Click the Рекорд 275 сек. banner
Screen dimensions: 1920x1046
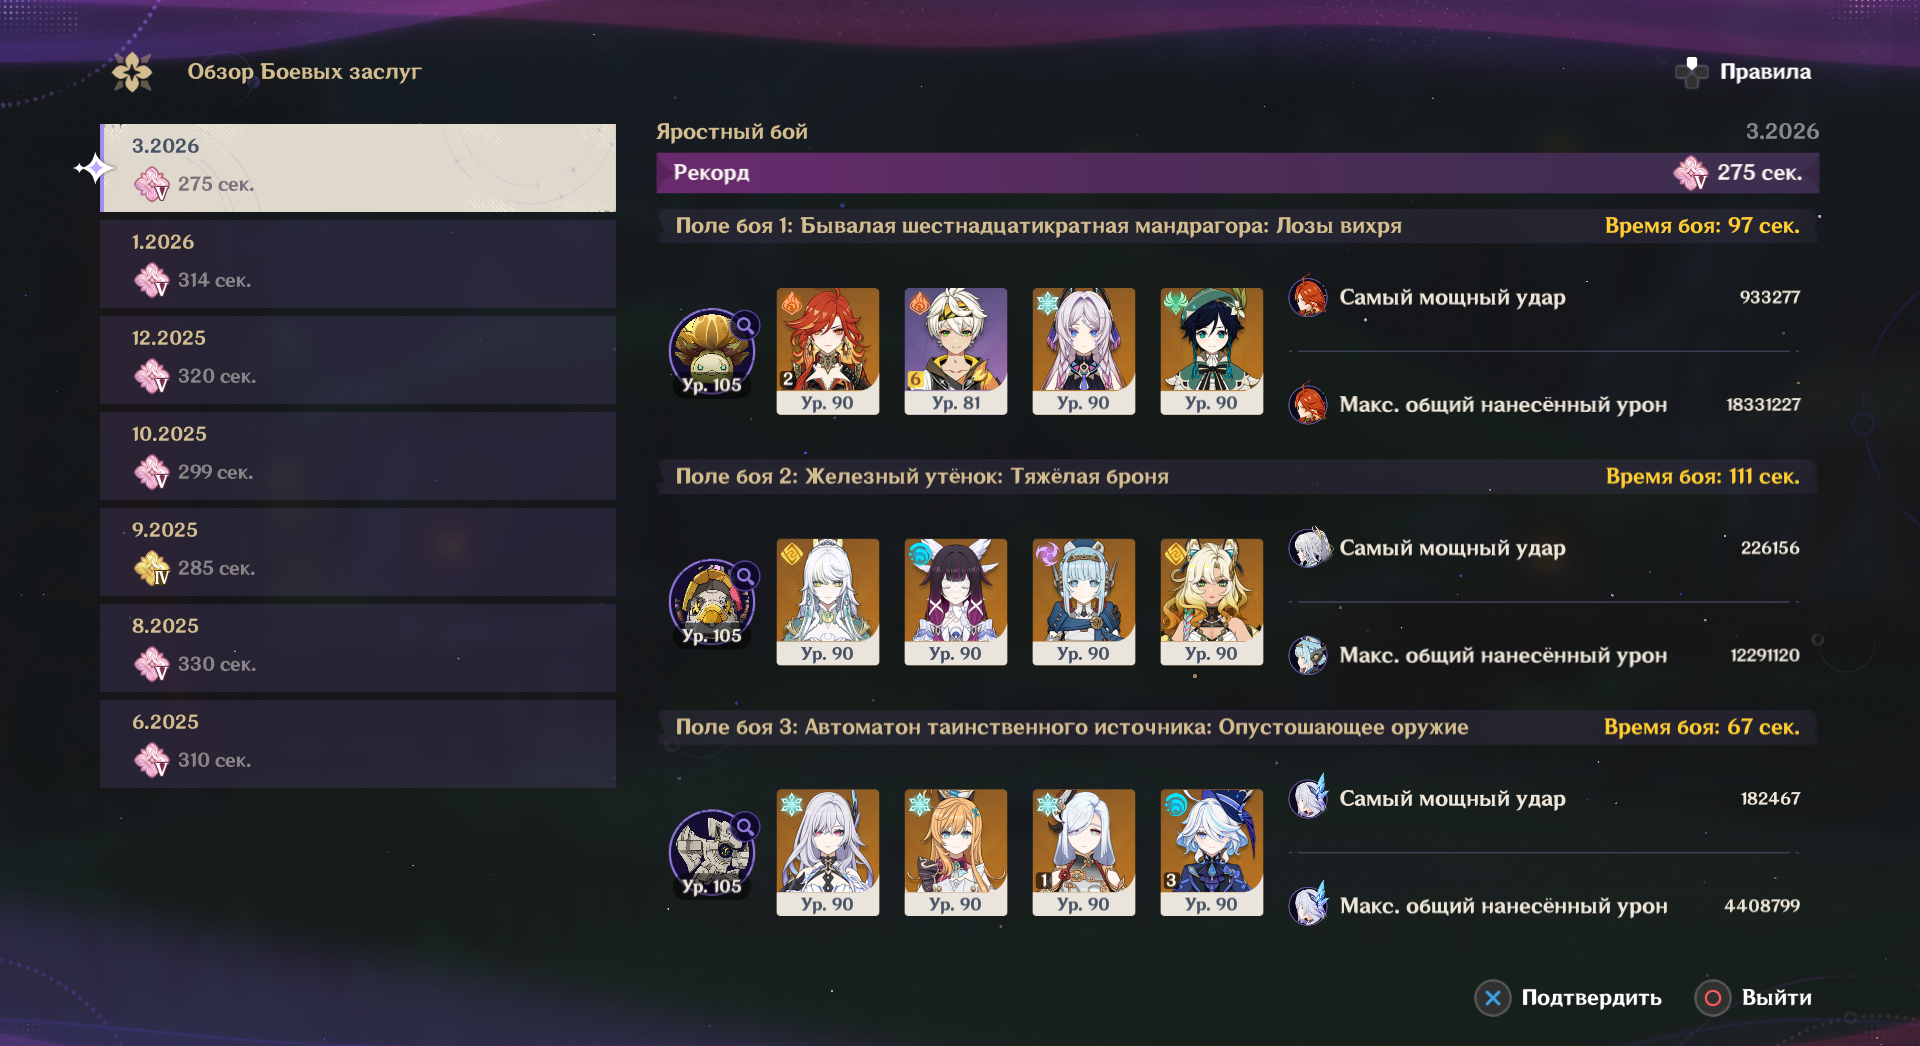point(1237,173)
